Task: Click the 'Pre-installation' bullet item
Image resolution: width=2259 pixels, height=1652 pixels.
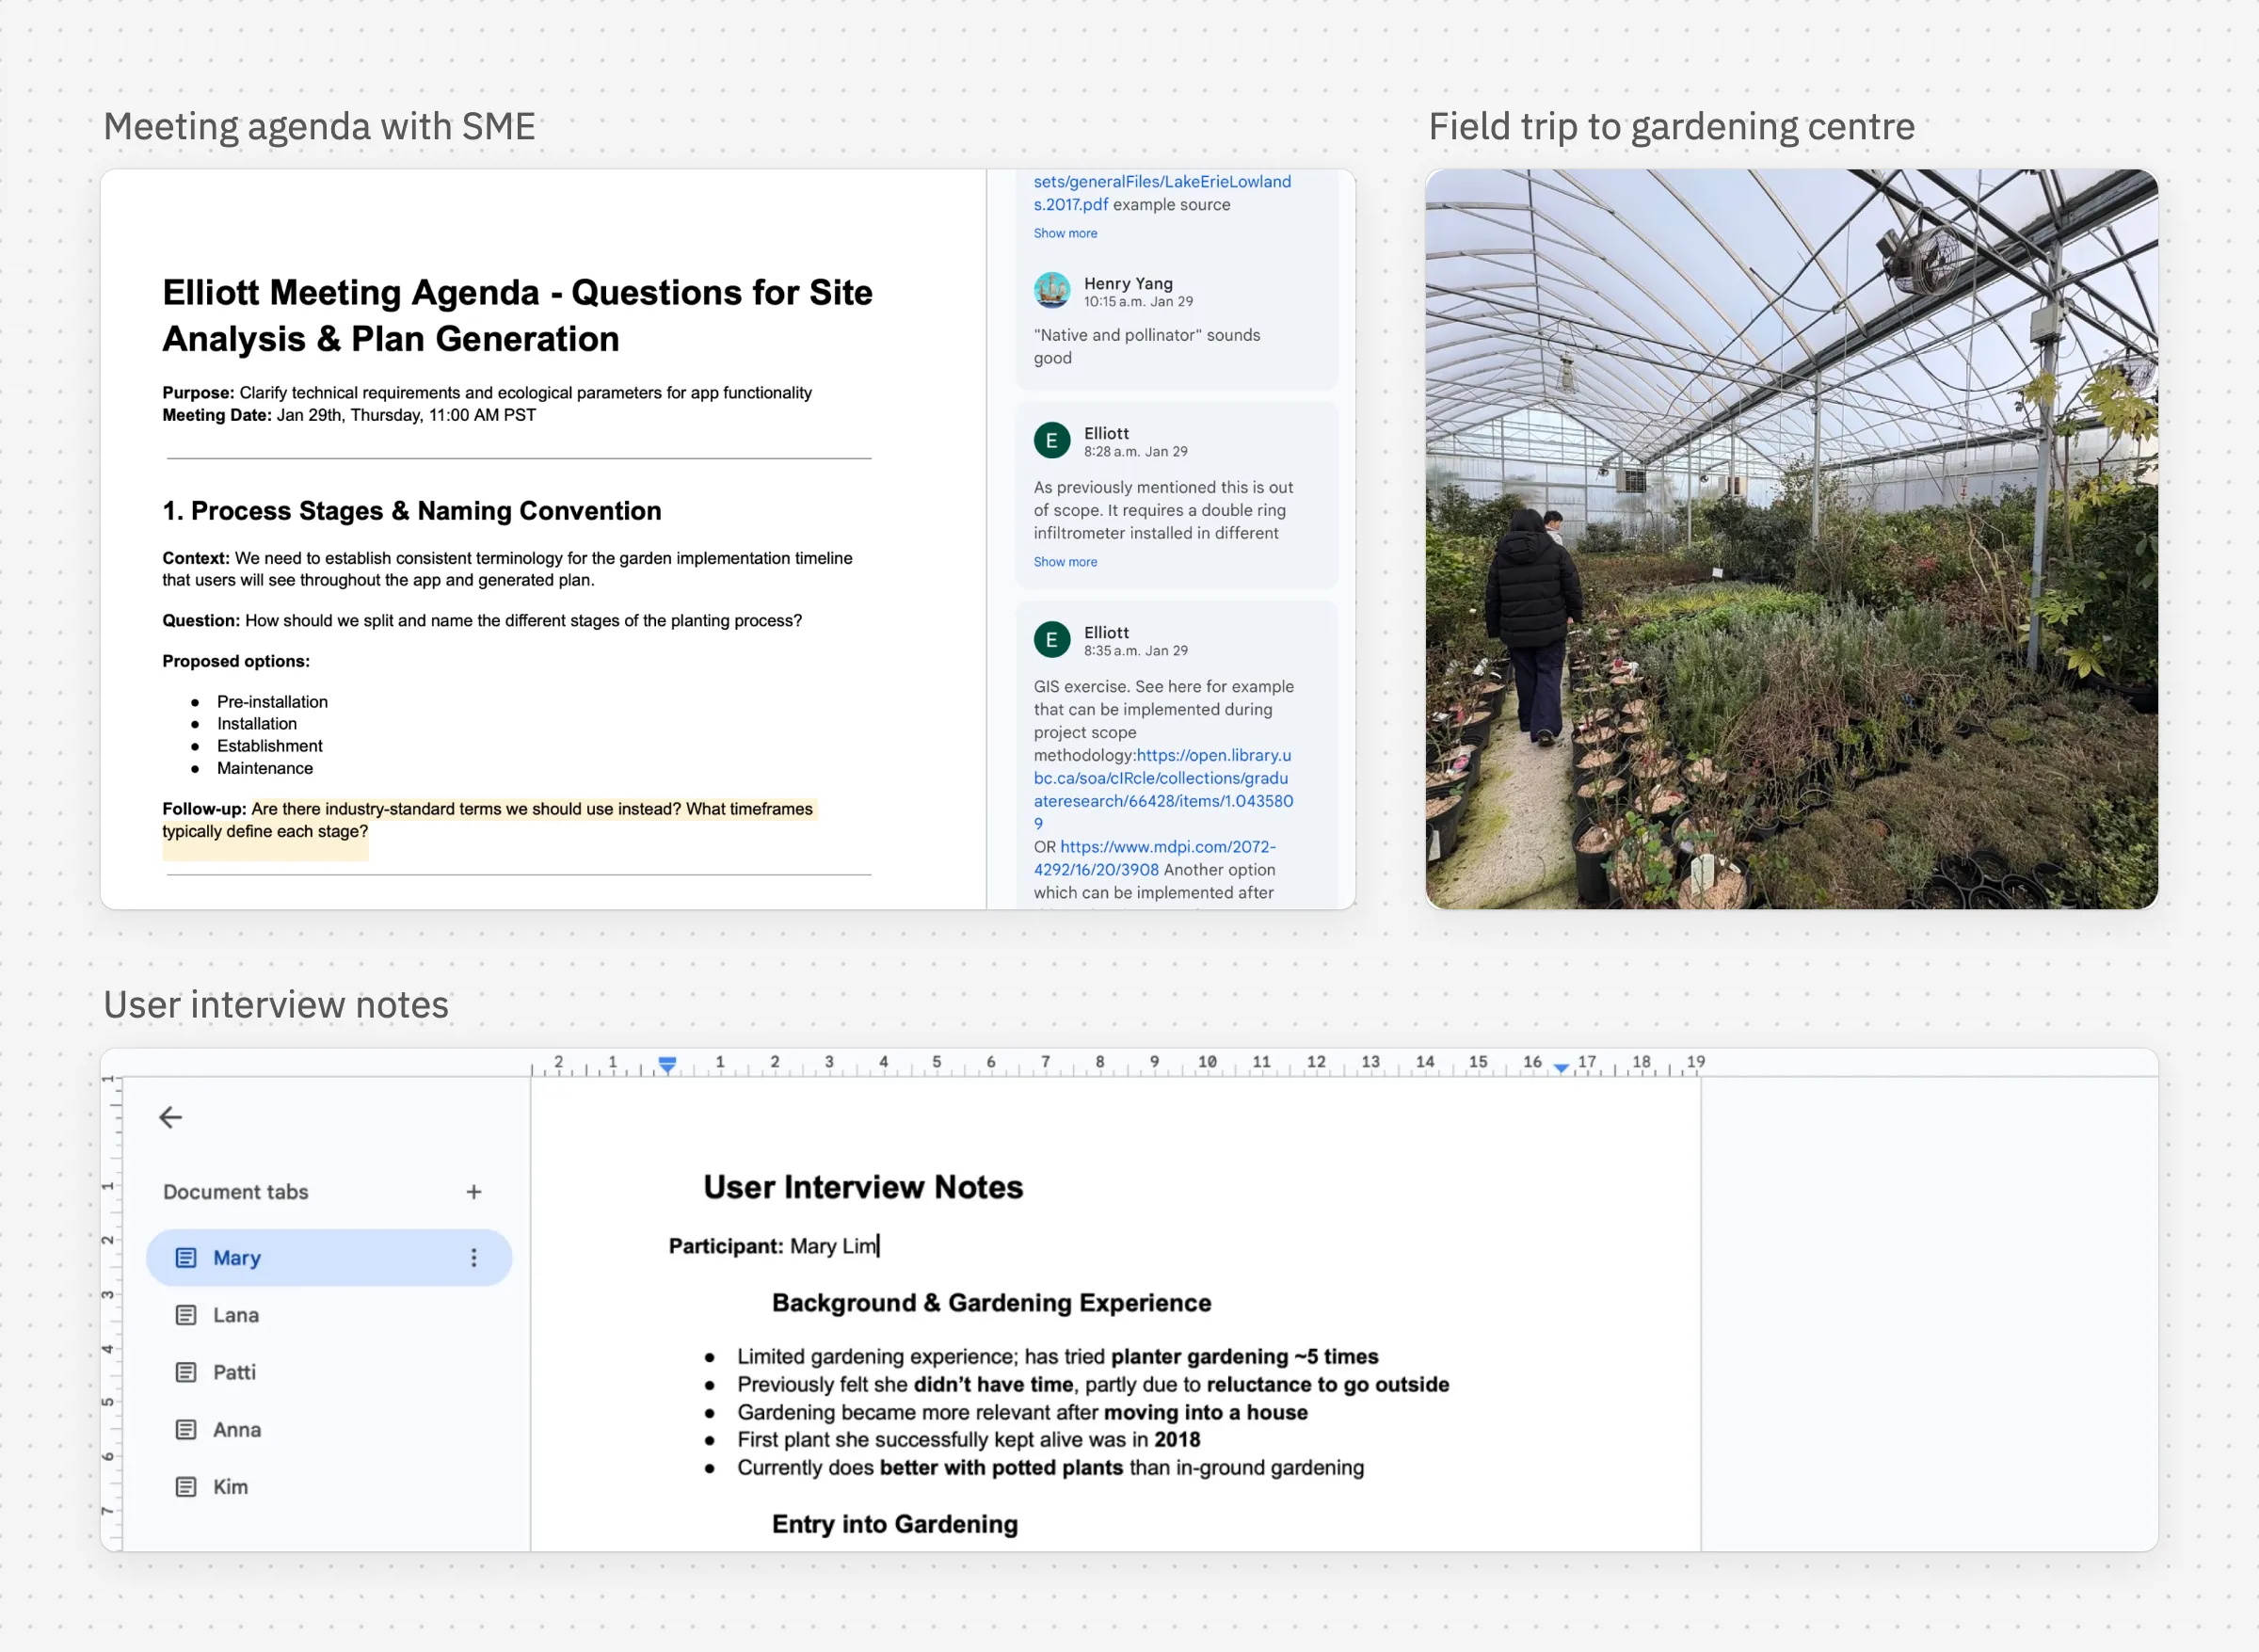Action: tap(272, 702)
